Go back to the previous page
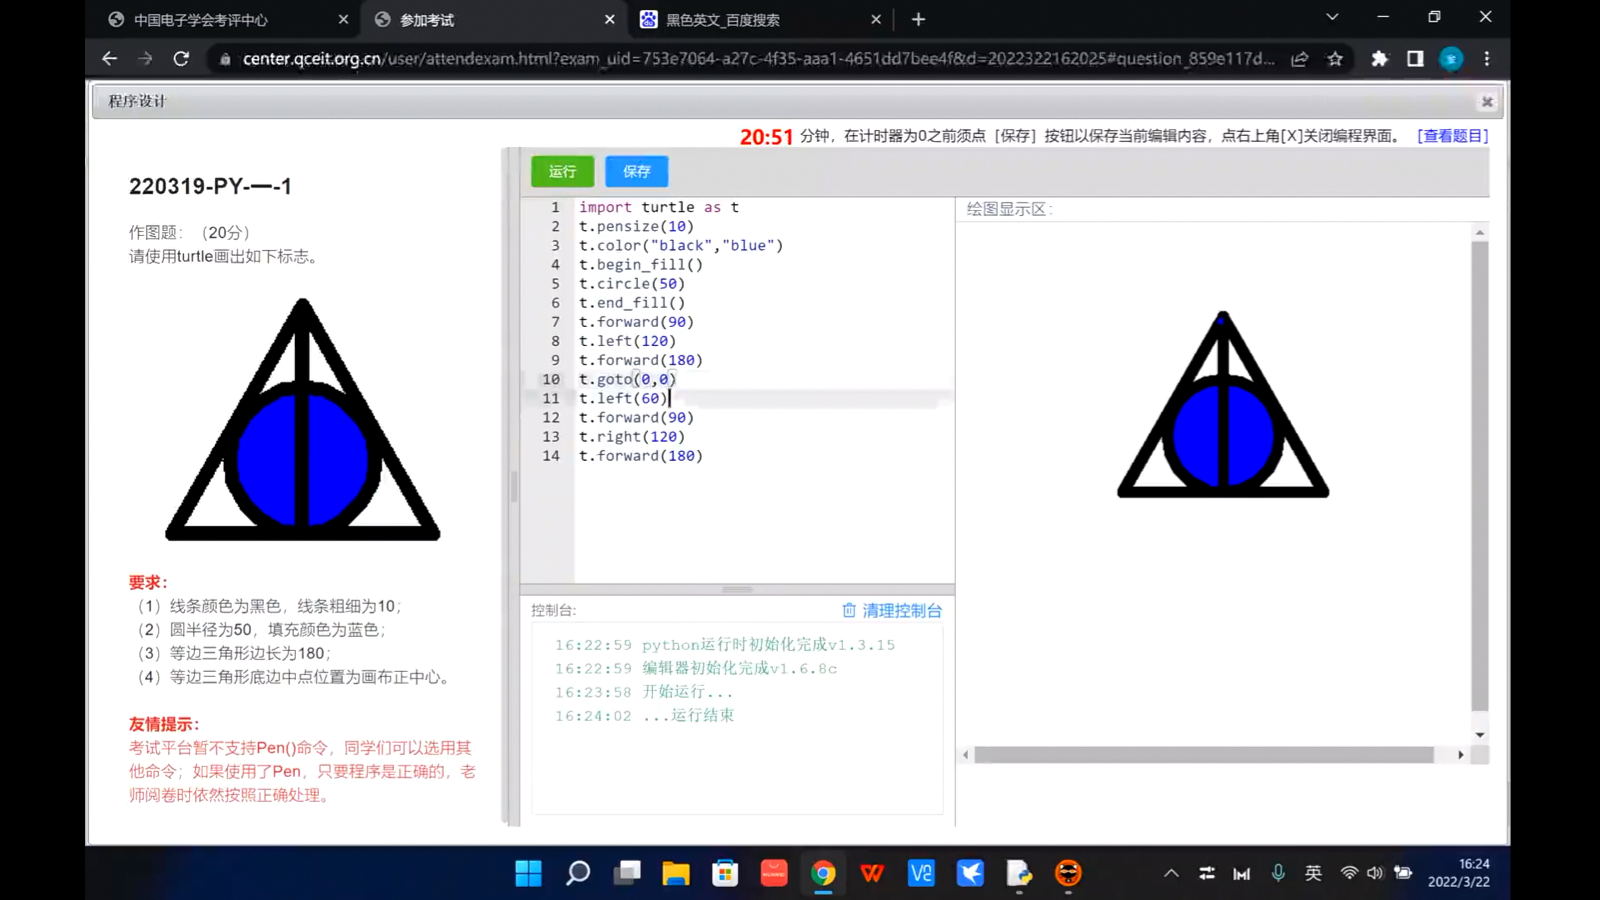 click(109, 59)
